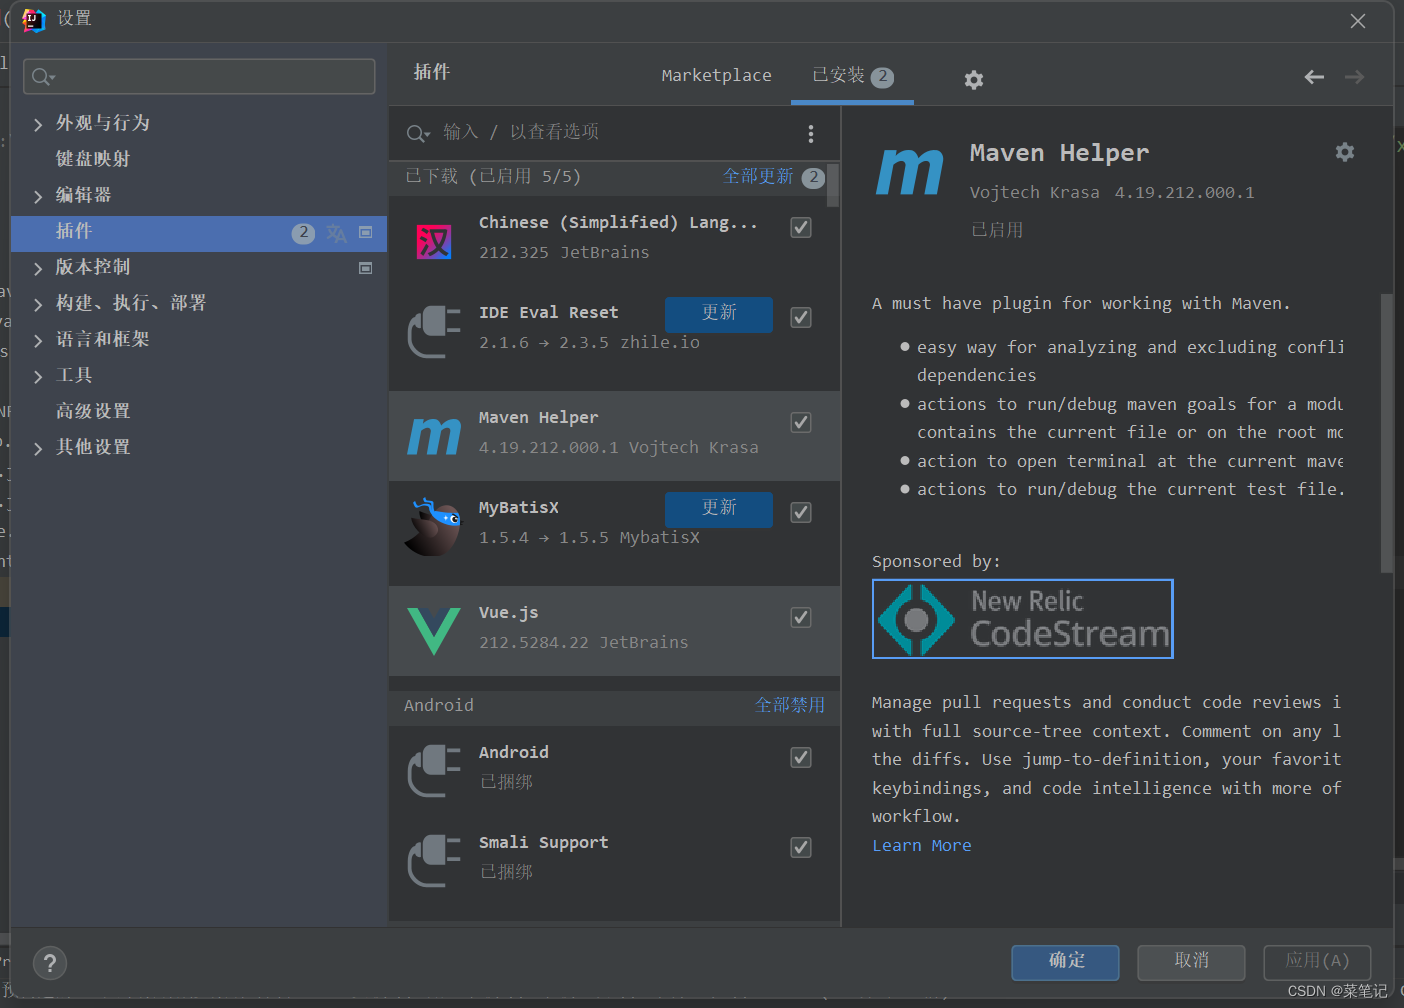Click the plugin list vertical scrollbar

pyautogui.click(x=833, y=186)
